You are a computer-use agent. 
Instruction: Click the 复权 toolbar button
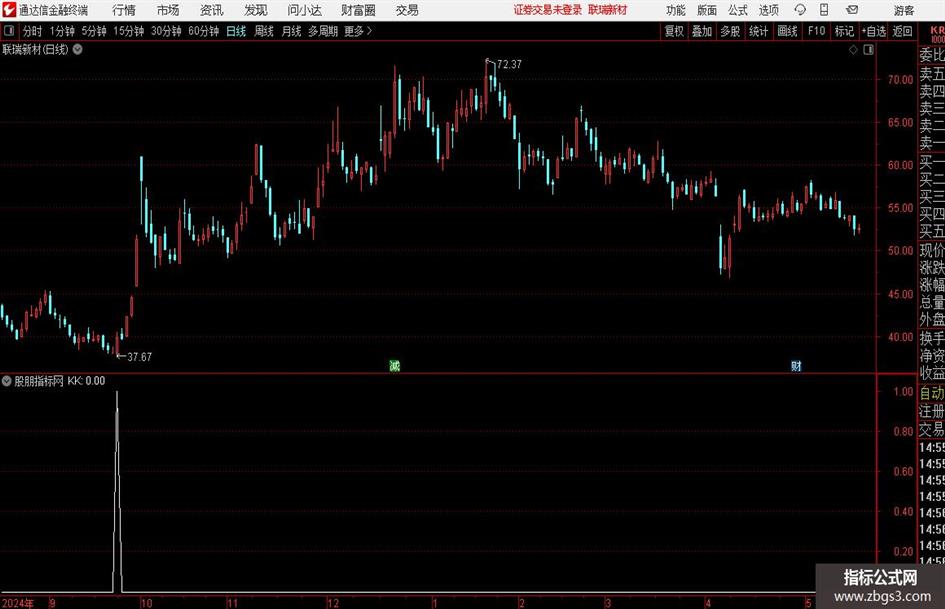(x=674, y=31)
